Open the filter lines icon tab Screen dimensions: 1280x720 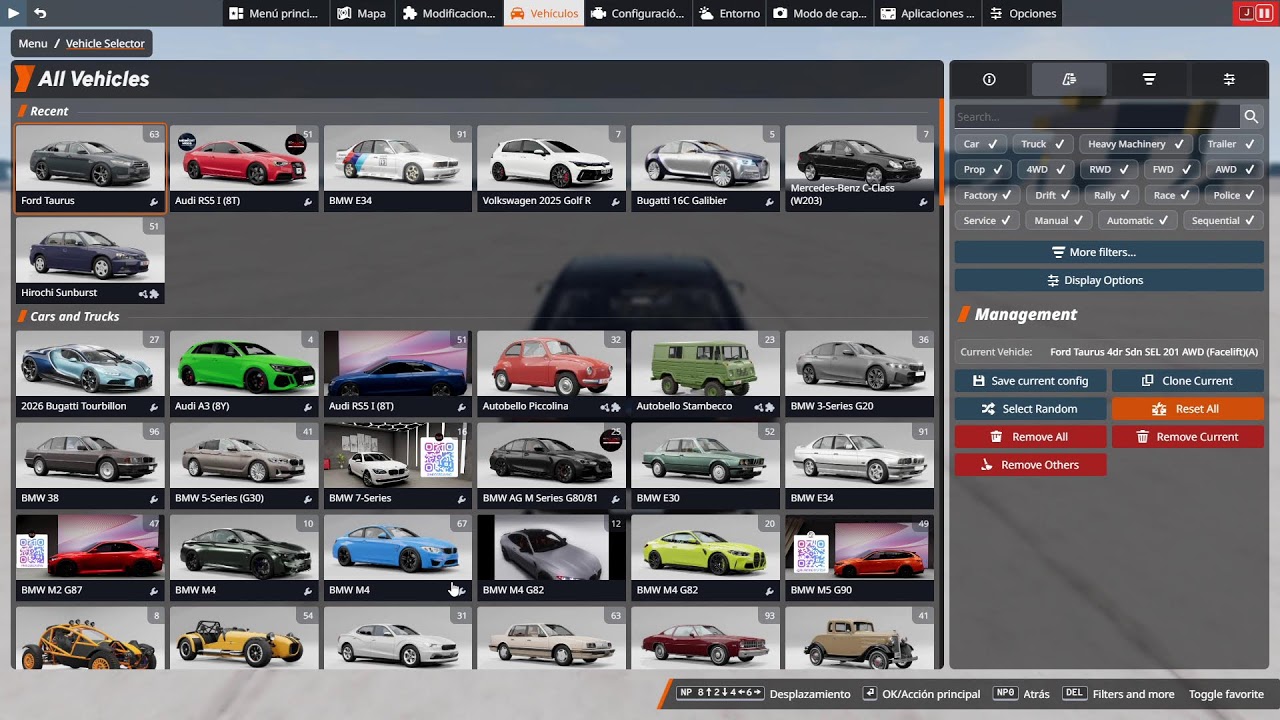click(1149, 79)
